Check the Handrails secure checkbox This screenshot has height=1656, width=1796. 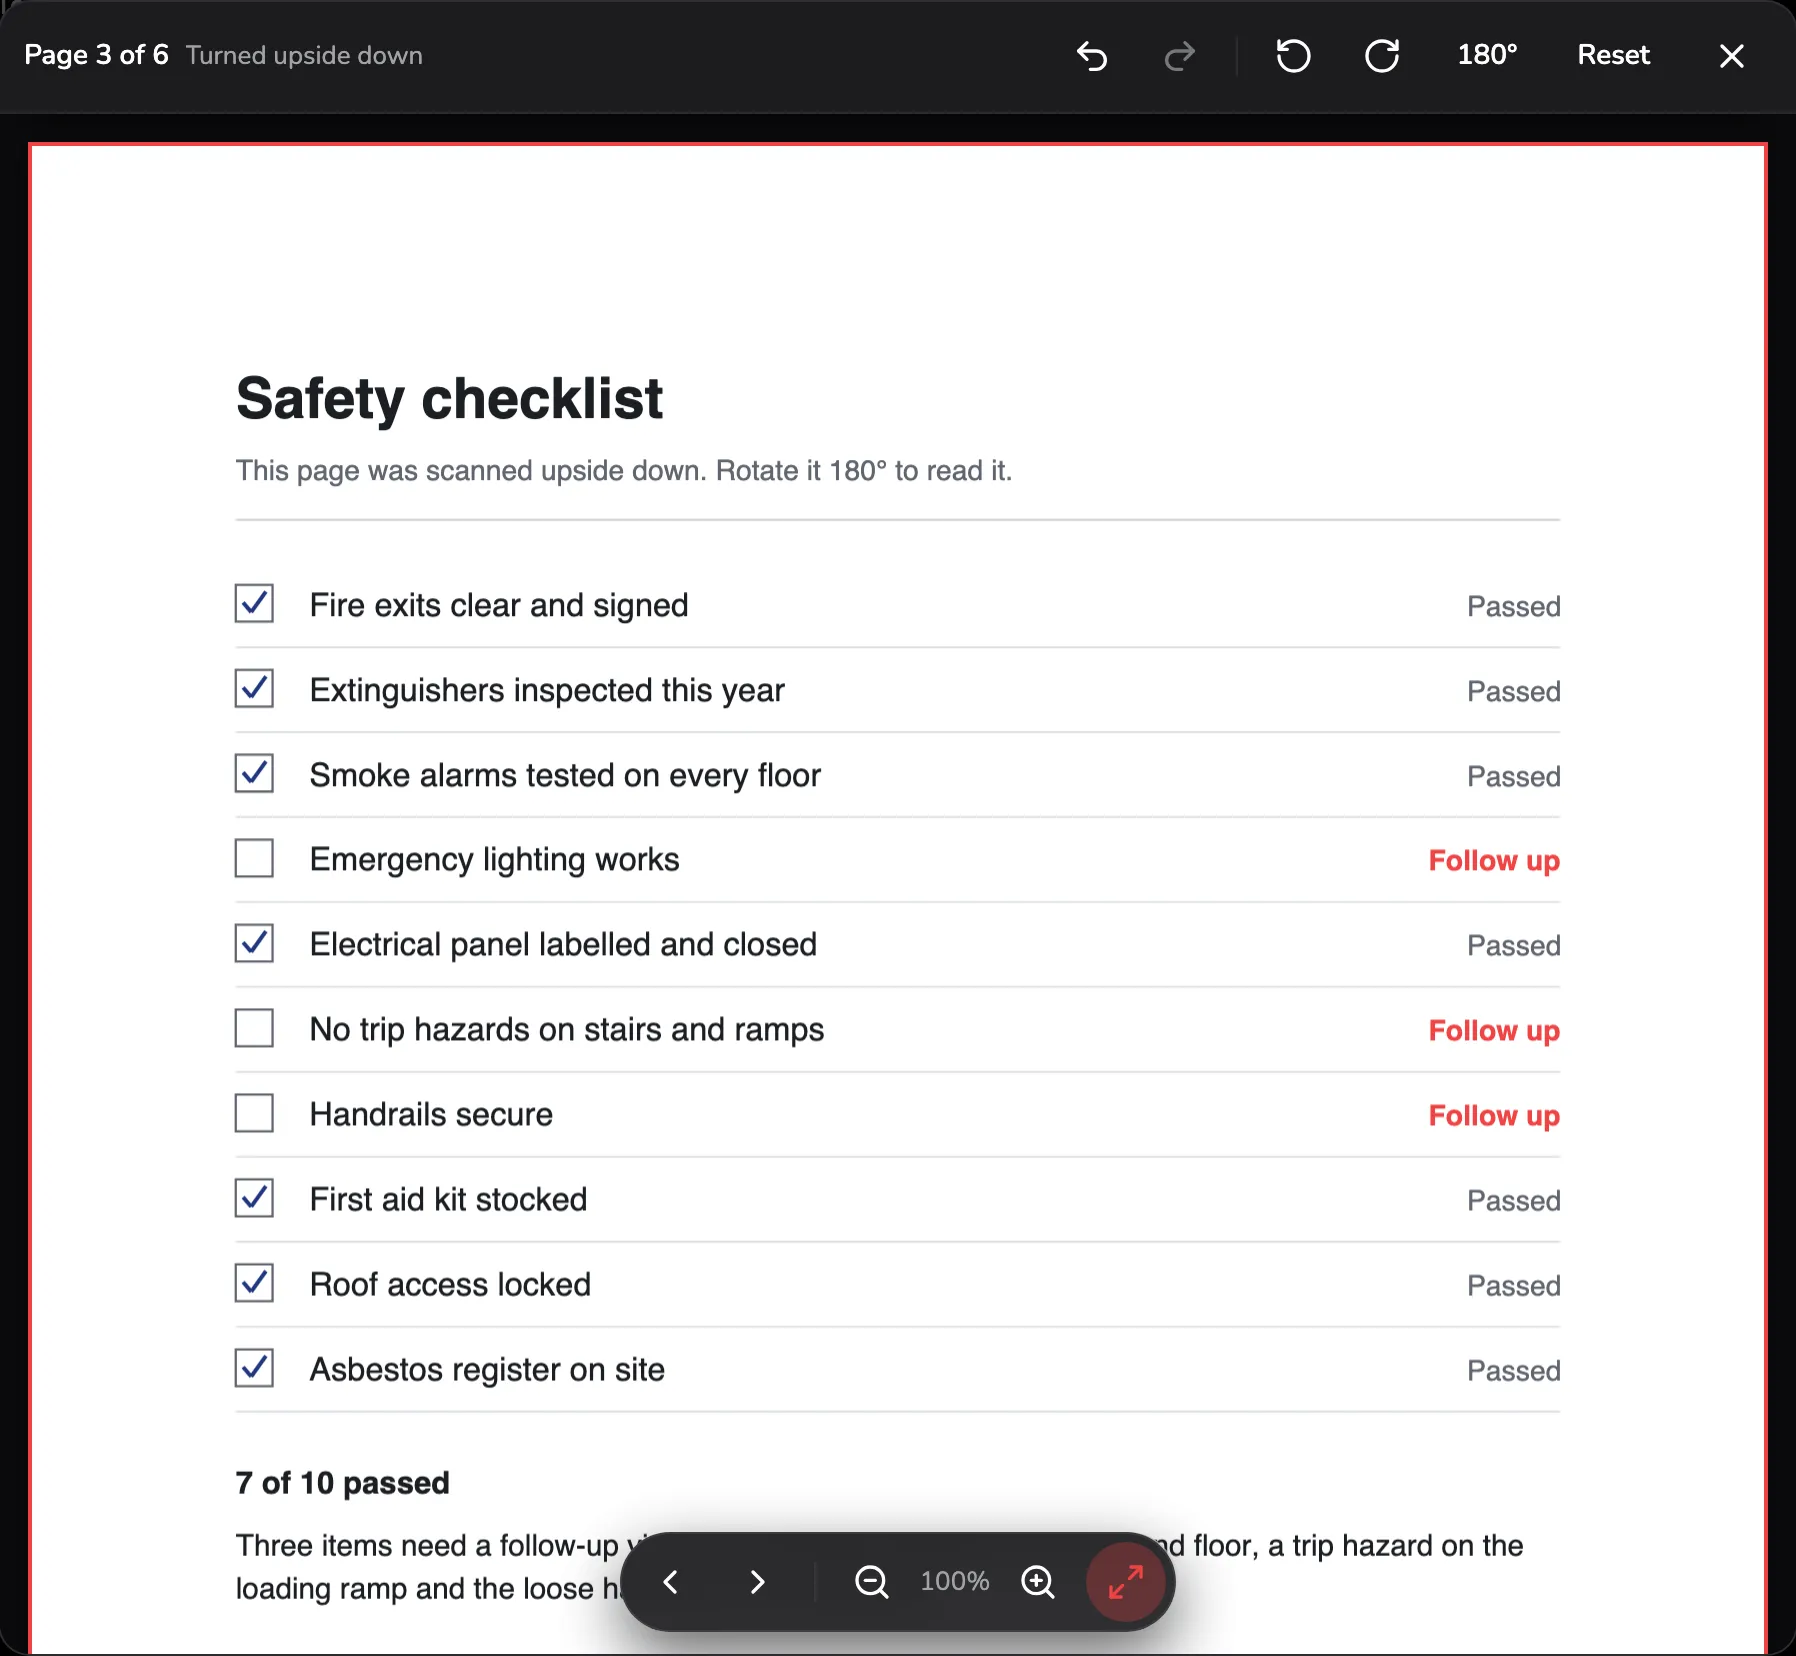click(x=254, y=1113)
